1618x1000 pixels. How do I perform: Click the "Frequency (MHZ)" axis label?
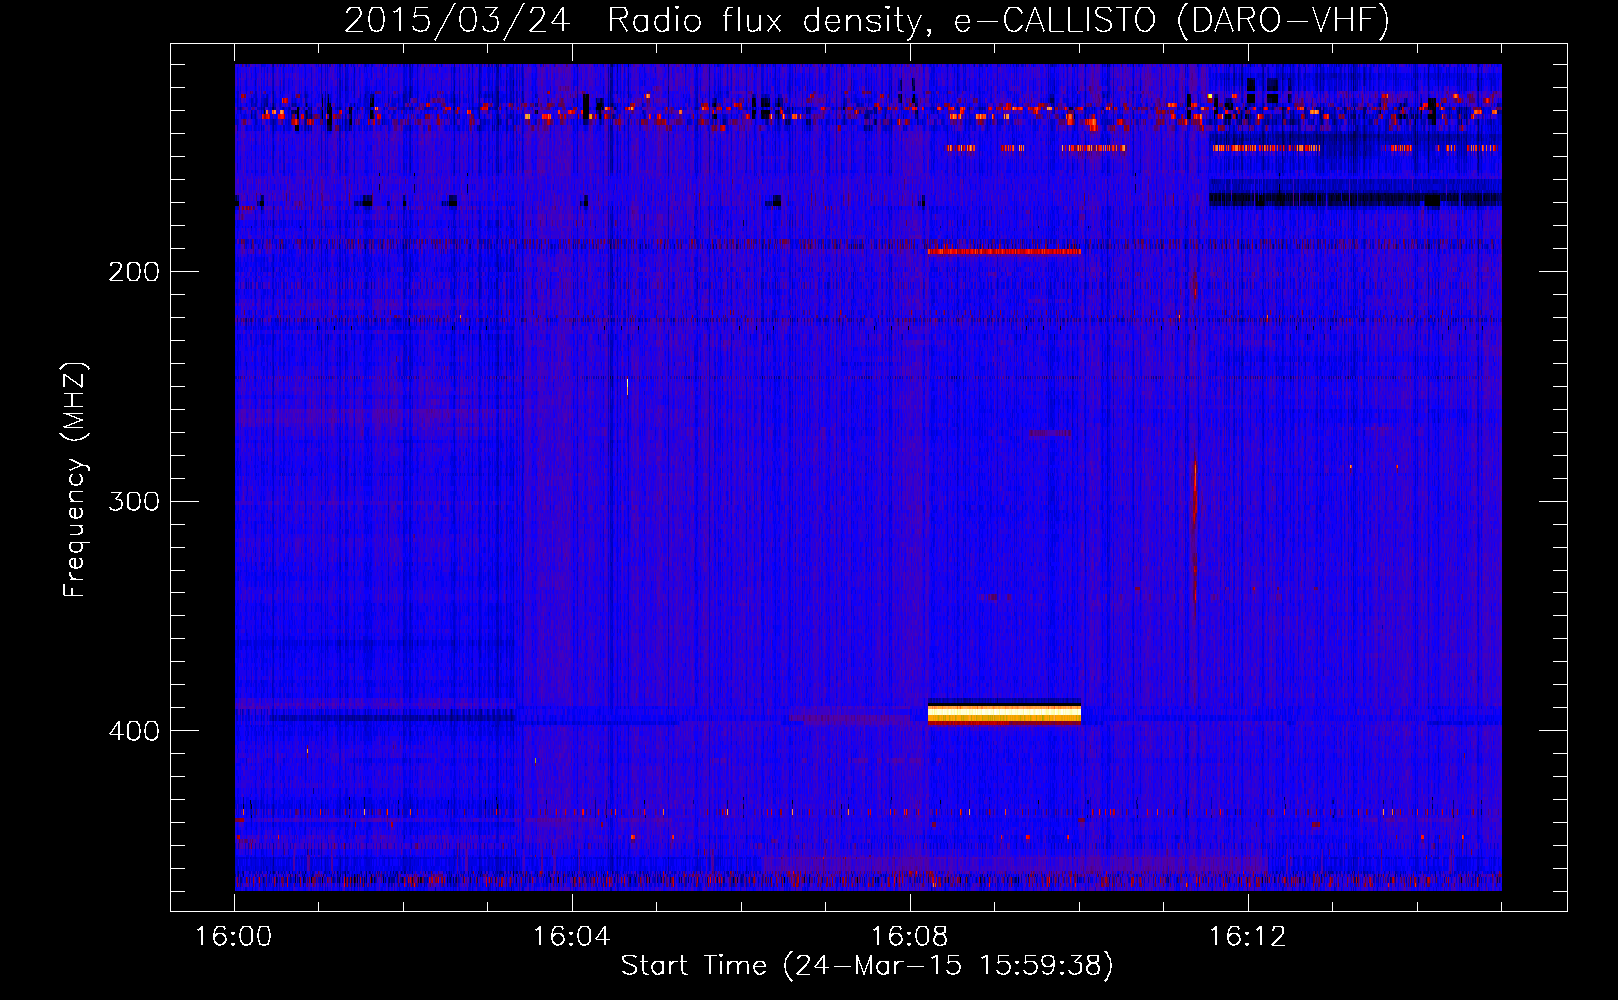point(75,480)
